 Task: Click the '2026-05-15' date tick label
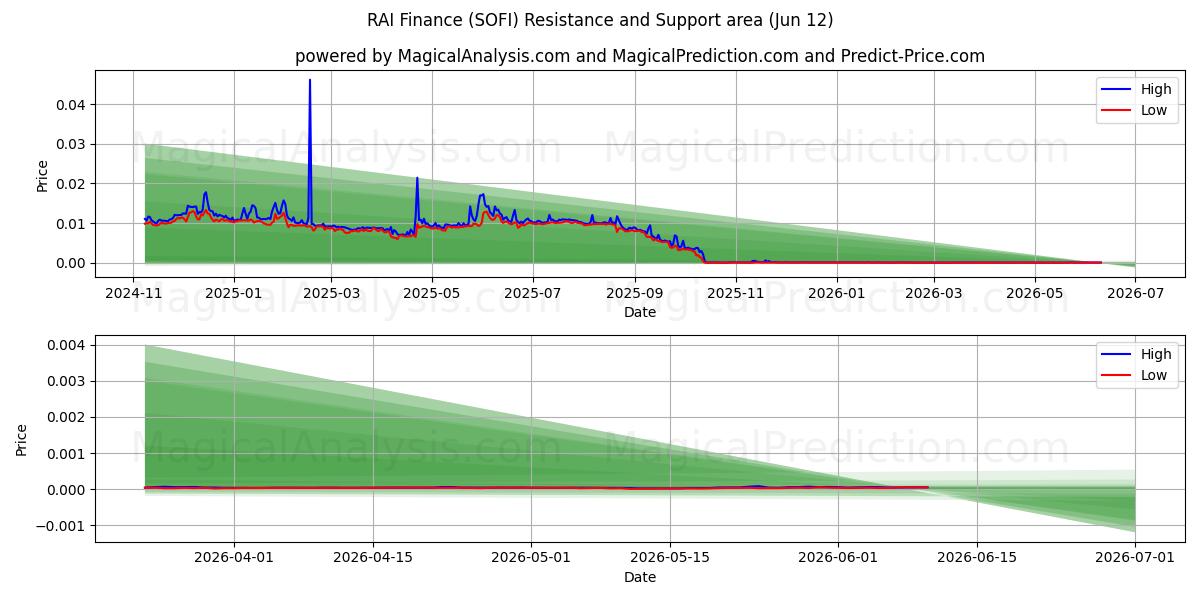coord(669,558)
